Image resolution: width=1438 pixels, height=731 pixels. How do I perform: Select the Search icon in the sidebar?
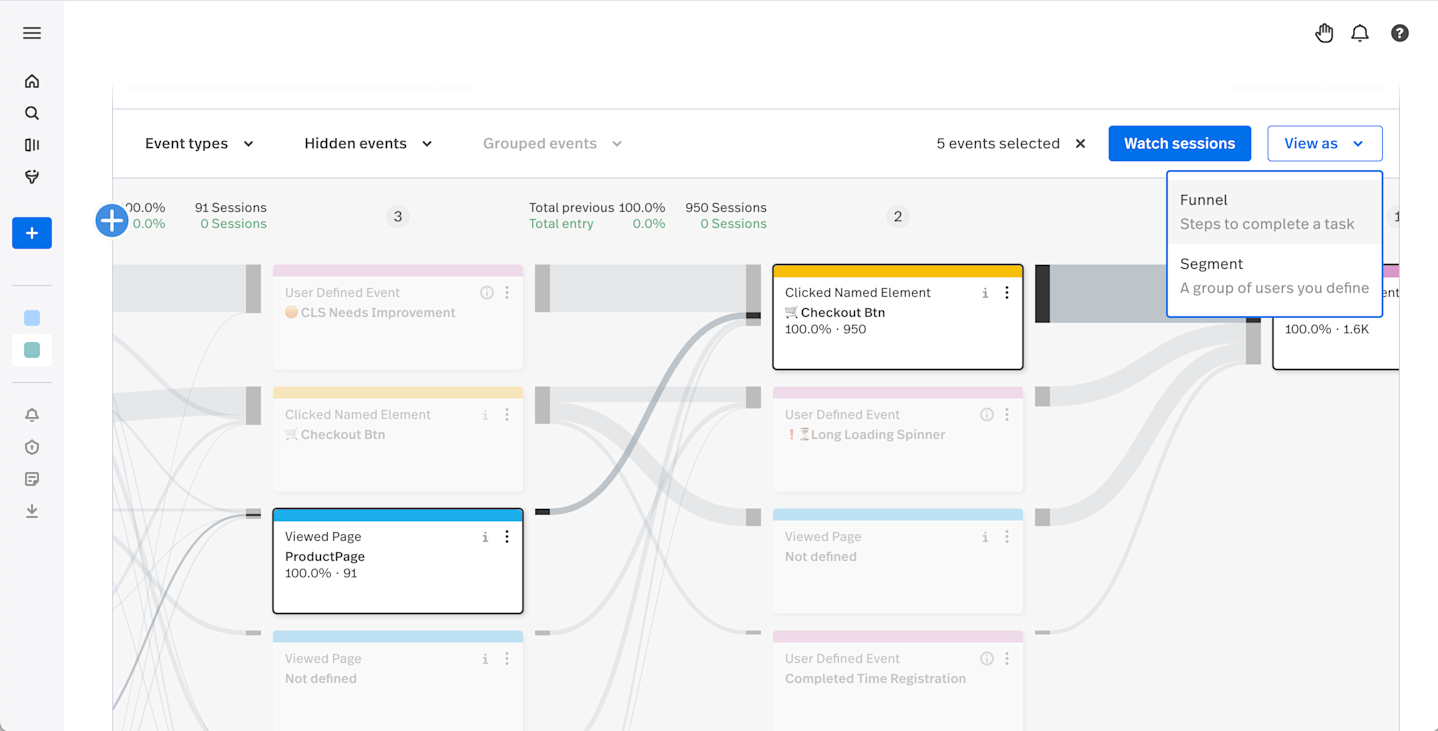click(x=32, y=112)
